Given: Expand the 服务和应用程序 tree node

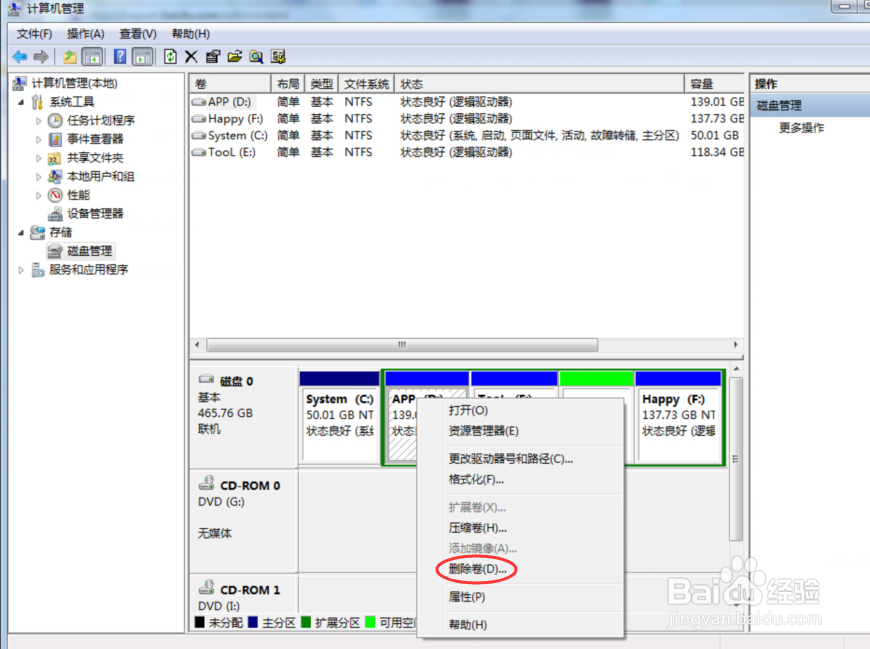Looking at the screenshot, I should tap(20, 268).
